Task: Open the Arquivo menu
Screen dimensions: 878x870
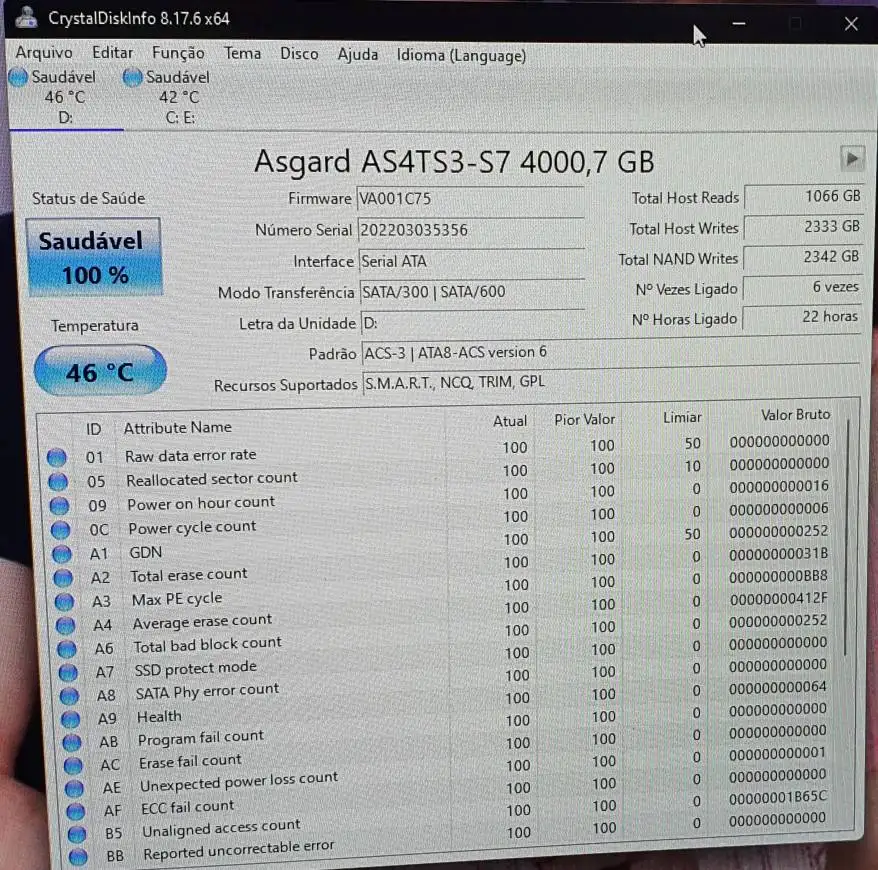Action: click(x=44, y=53)
